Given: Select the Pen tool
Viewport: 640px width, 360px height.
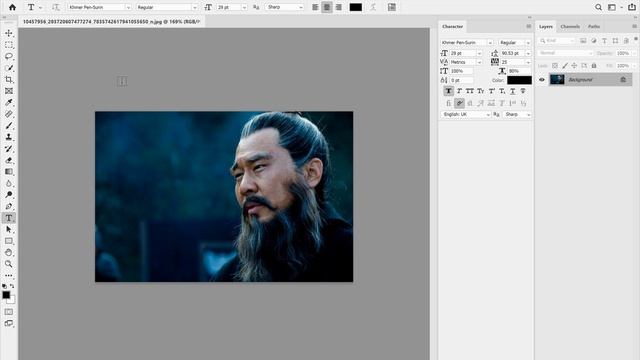Looking at the screenshot, I should (x=9, y=206).
